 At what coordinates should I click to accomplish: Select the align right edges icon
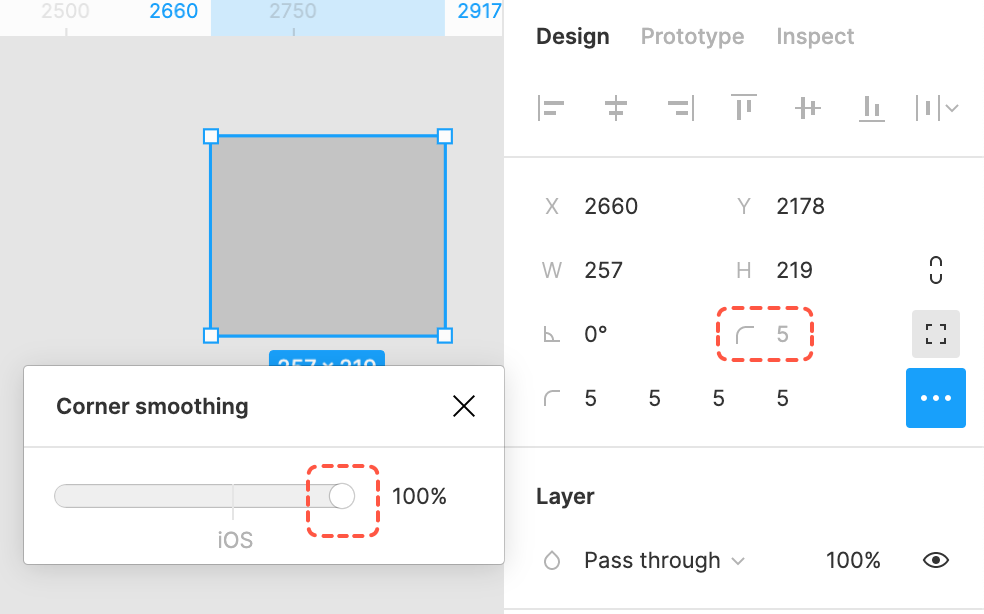(679, 108)
